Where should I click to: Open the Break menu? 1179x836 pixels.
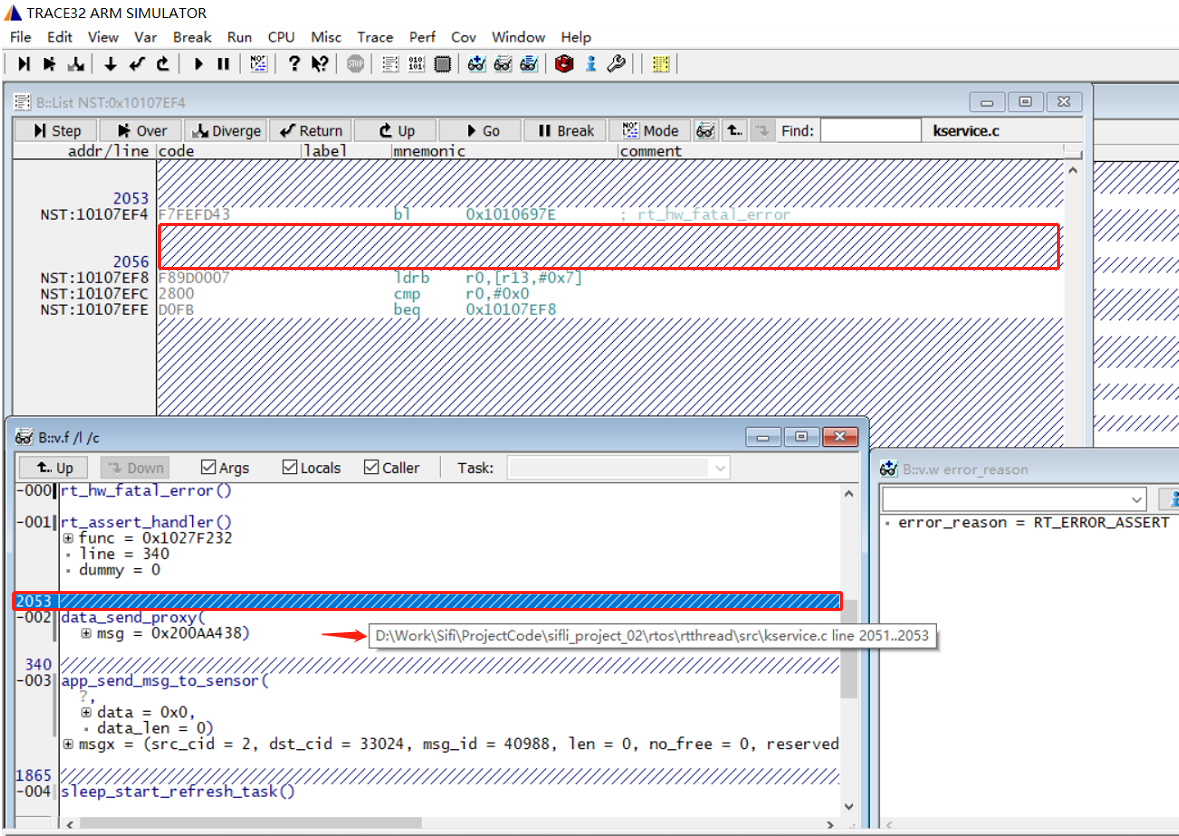coord(192,37)
